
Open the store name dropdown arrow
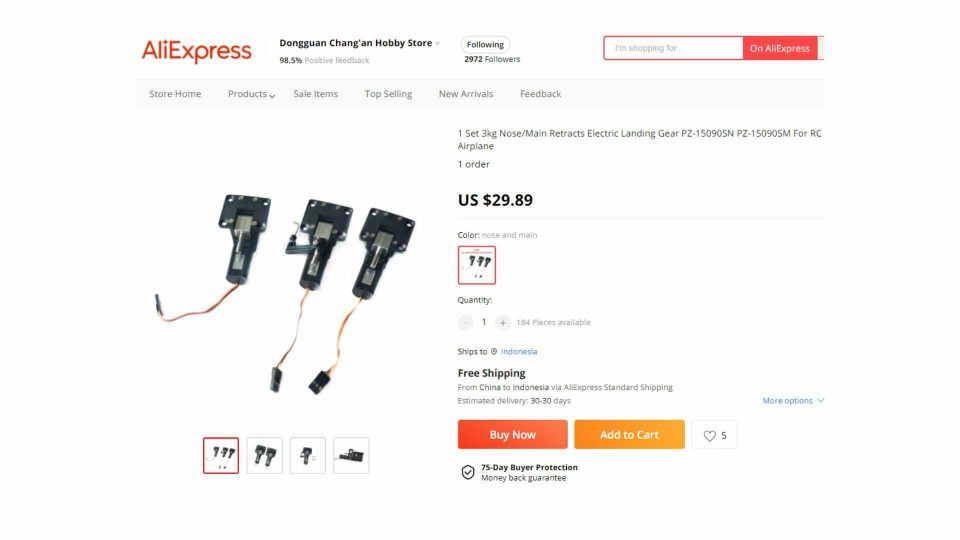point(437,43)
